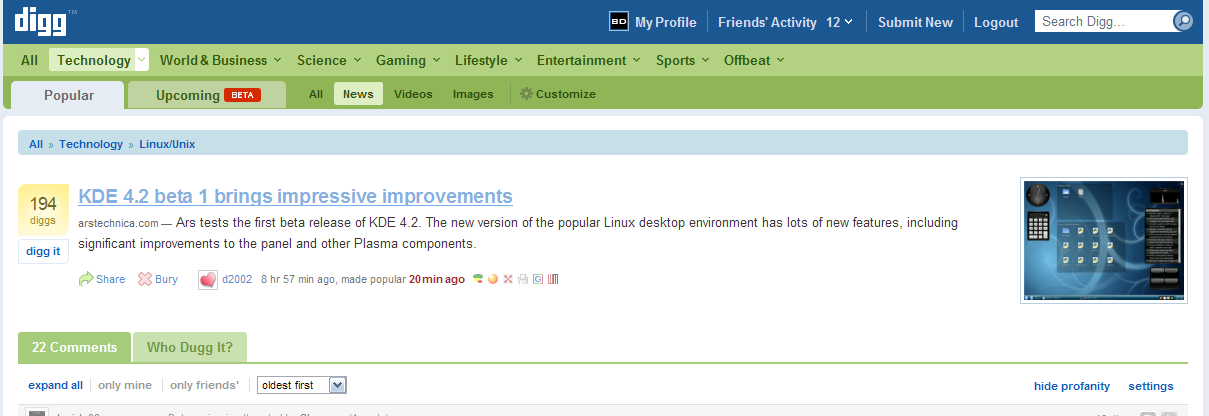Expand the Entertainment category dropdown
The width and height of the screenshot is (1209, 416).
[636, 61]
